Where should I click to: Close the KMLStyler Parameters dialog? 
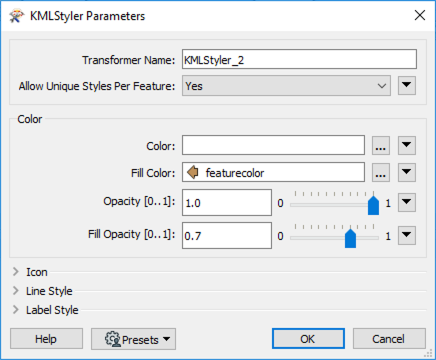420,15
